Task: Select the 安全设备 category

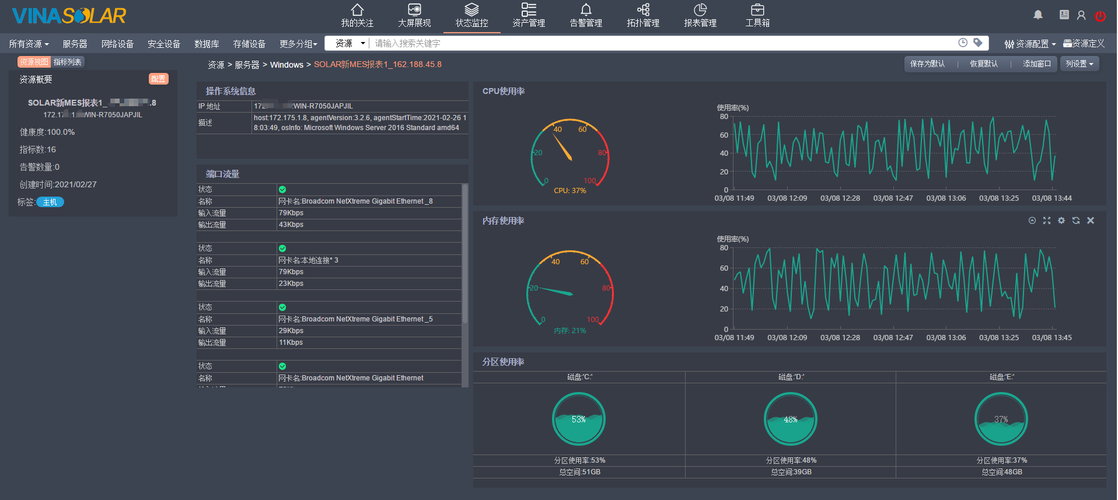Action: point(164,44)
